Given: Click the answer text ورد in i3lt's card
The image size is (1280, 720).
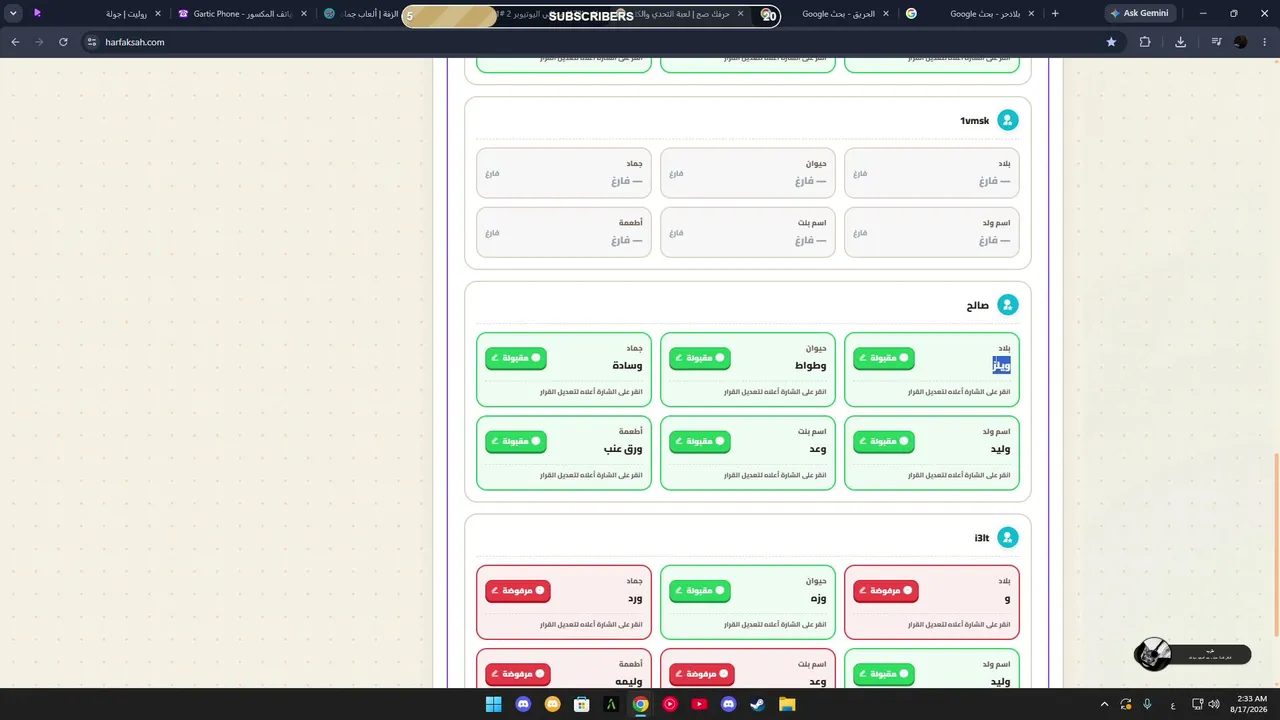Looking at the screenshot, I should point(634,598).
